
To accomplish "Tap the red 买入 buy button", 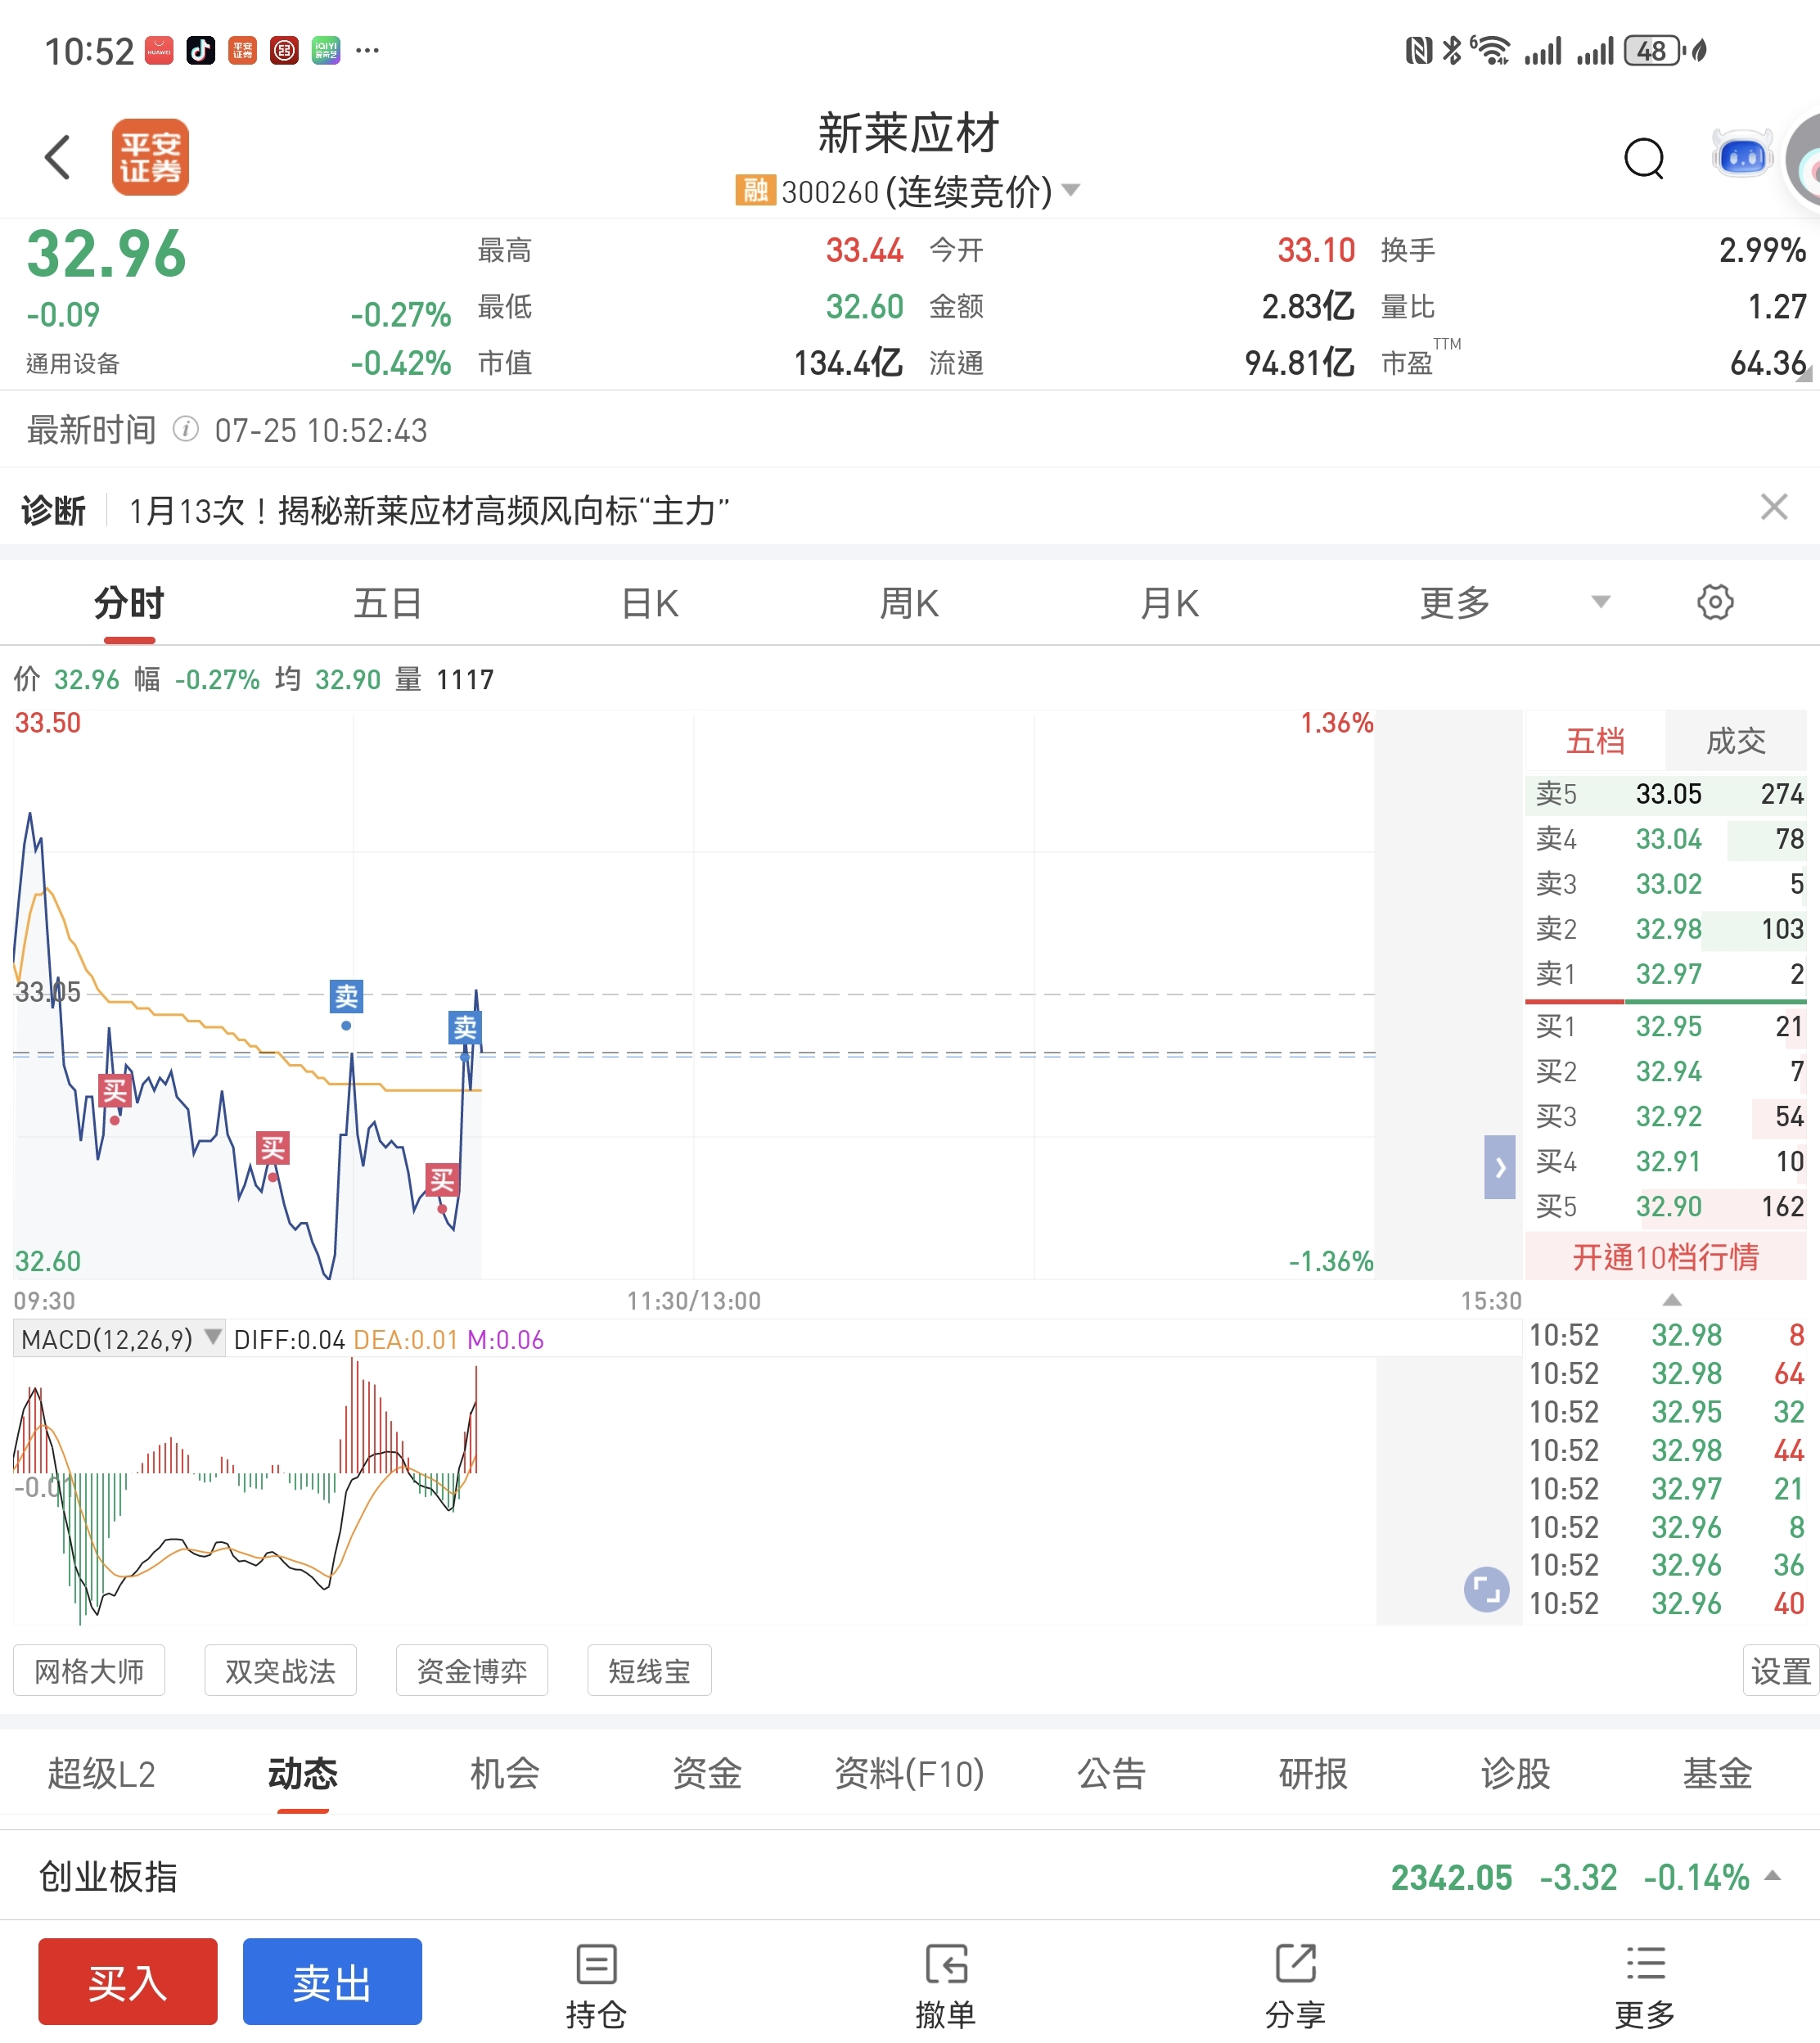I will [128, 1981].
